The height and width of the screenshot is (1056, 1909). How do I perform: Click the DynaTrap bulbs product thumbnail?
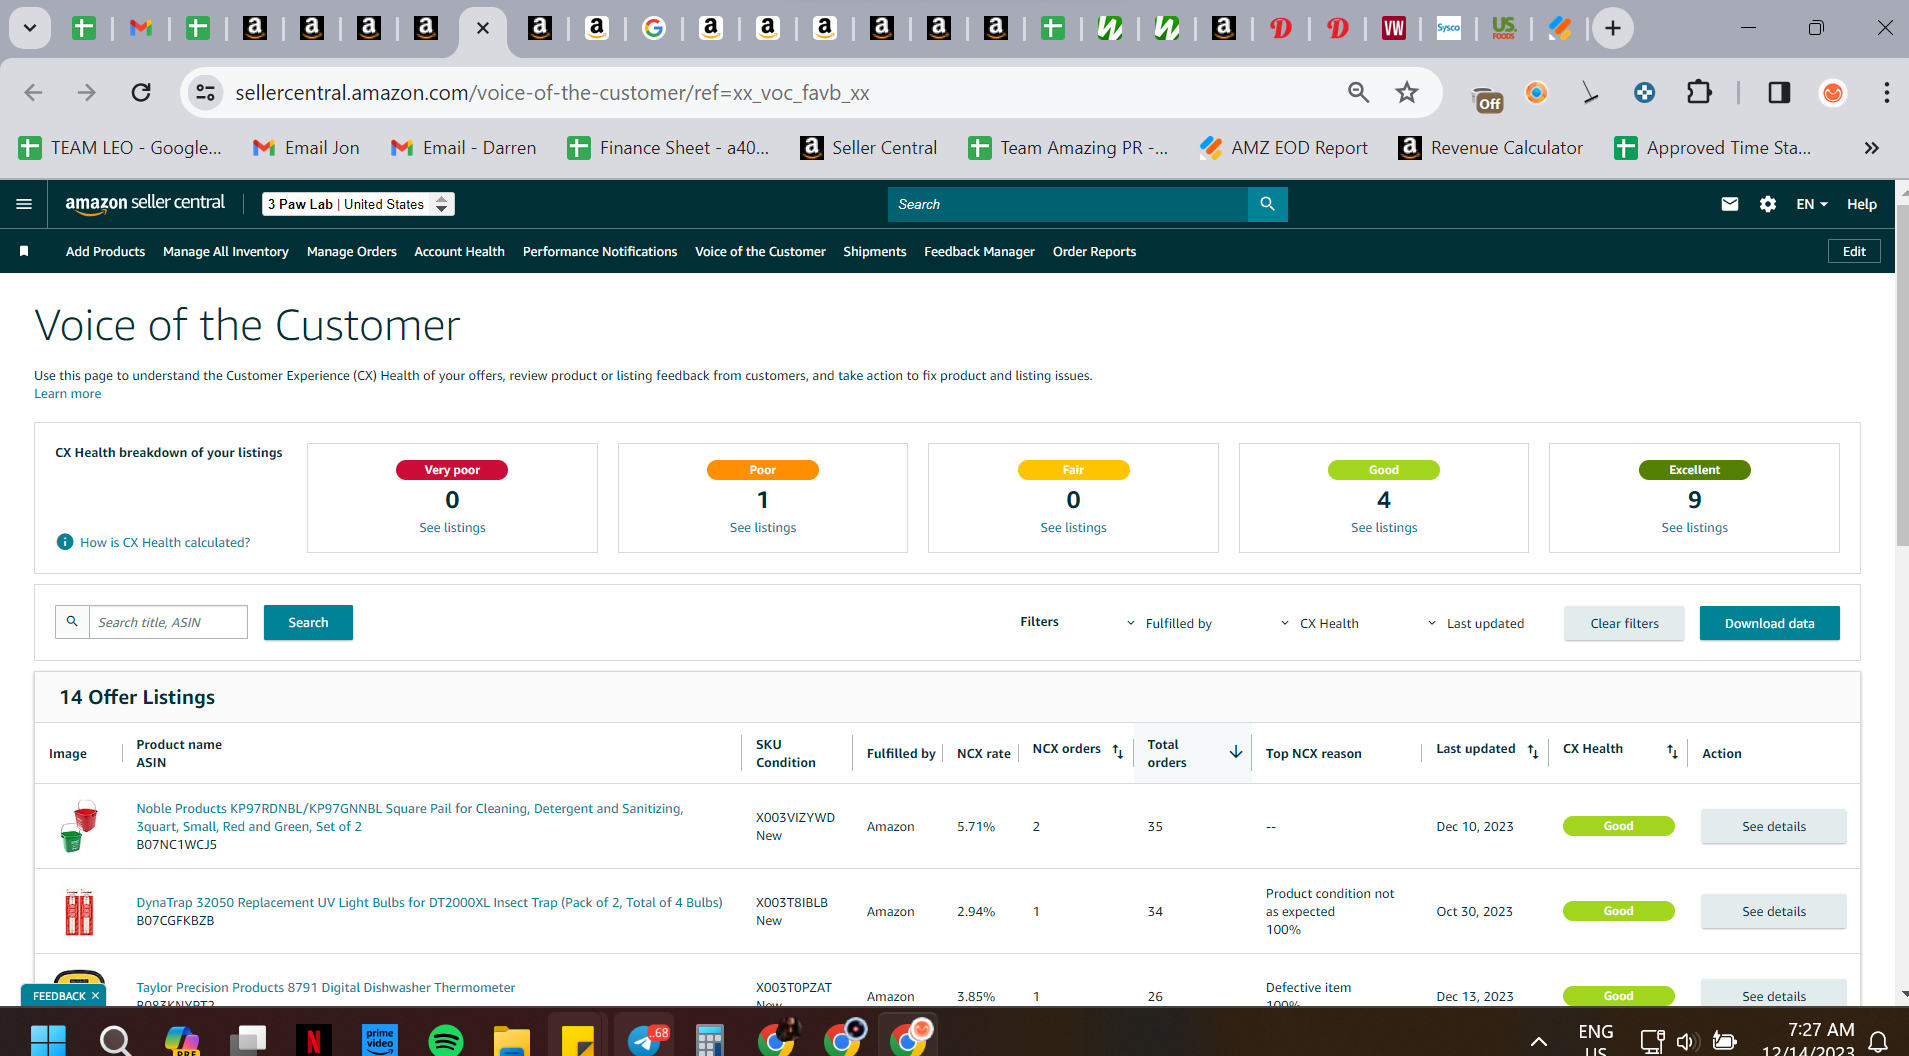coord(79,911)
